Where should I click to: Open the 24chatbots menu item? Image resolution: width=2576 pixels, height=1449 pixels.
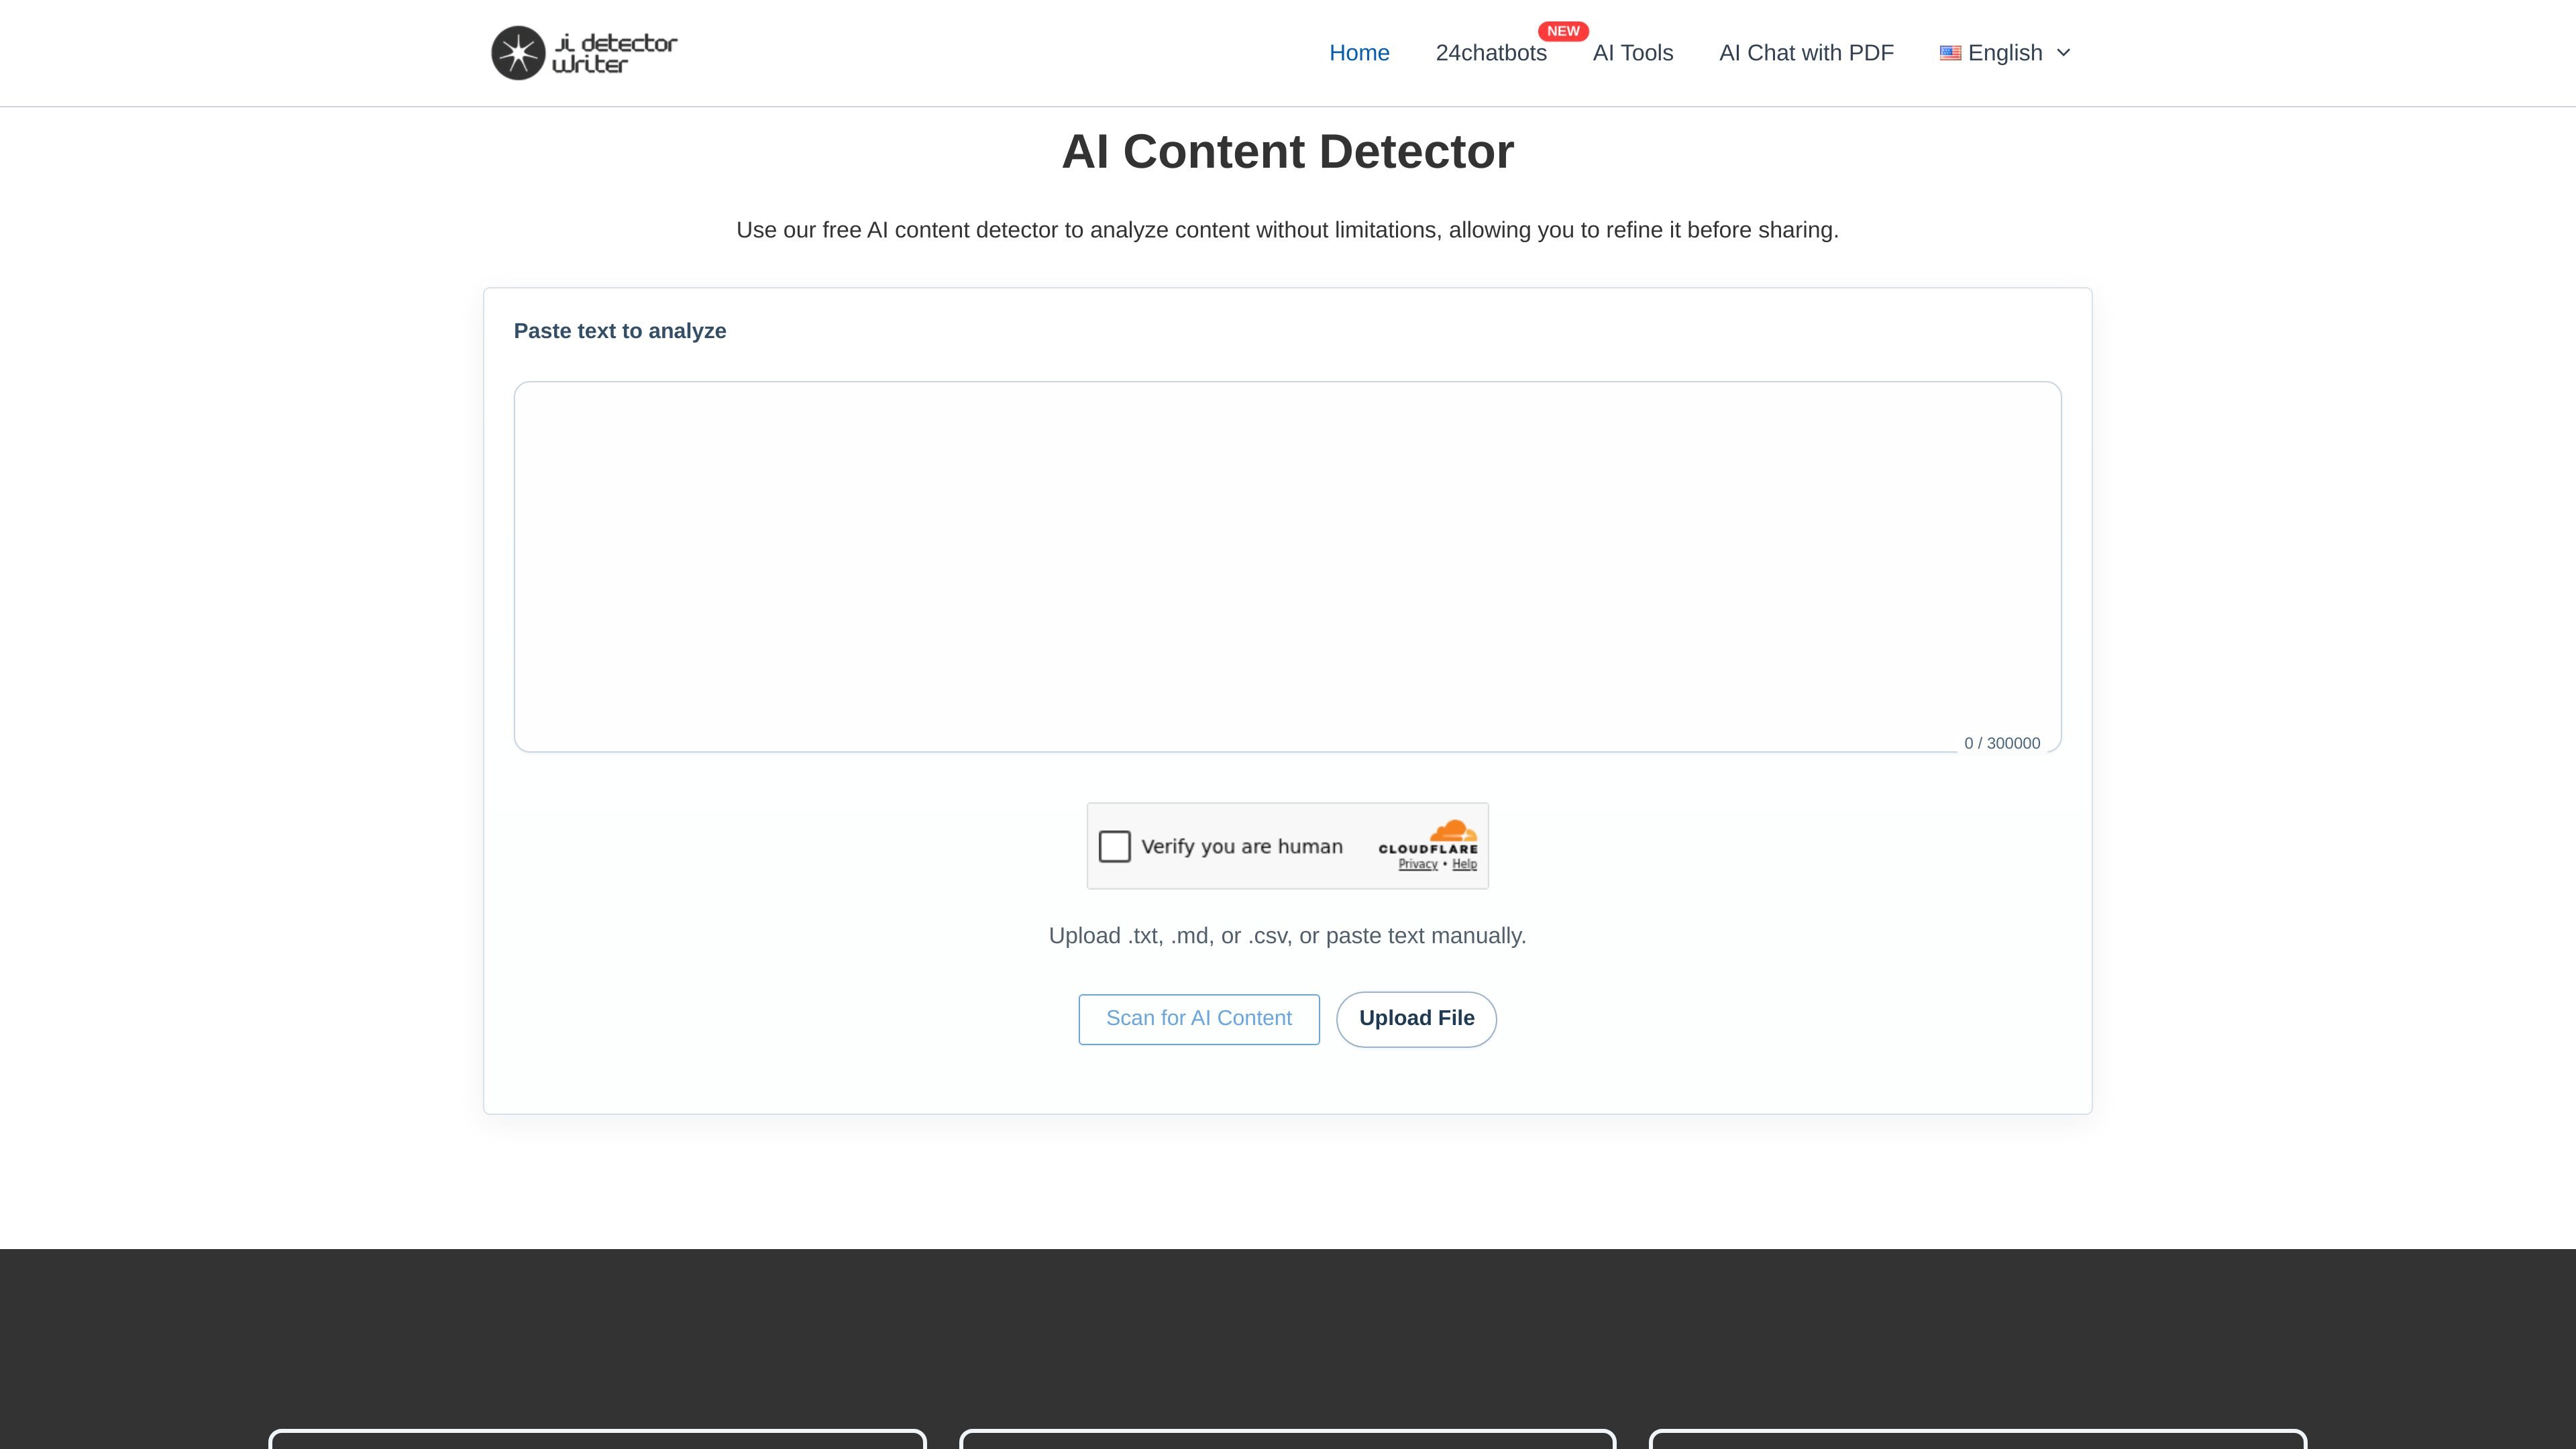1491,53
